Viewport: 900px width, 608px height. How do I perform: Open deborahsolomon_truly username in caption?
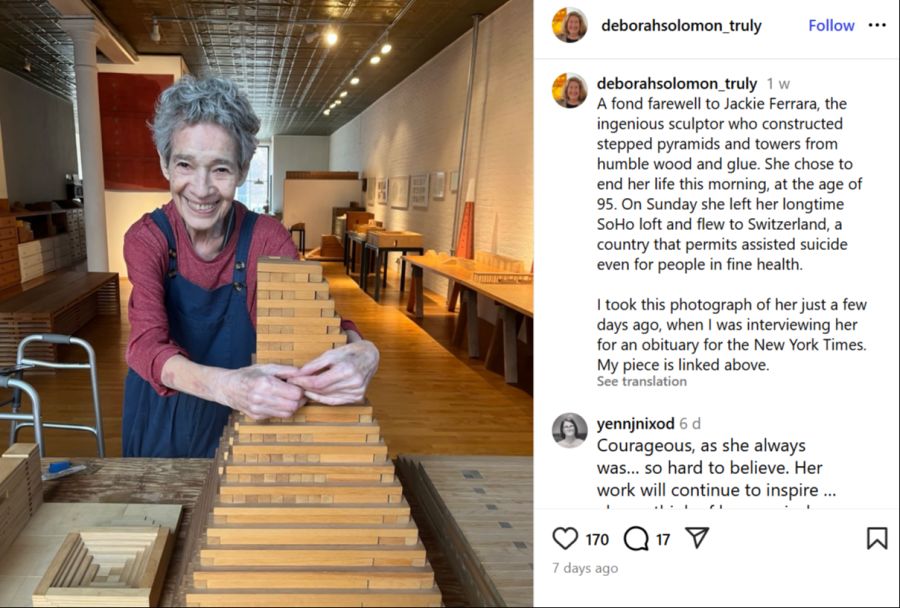(677, 83)
